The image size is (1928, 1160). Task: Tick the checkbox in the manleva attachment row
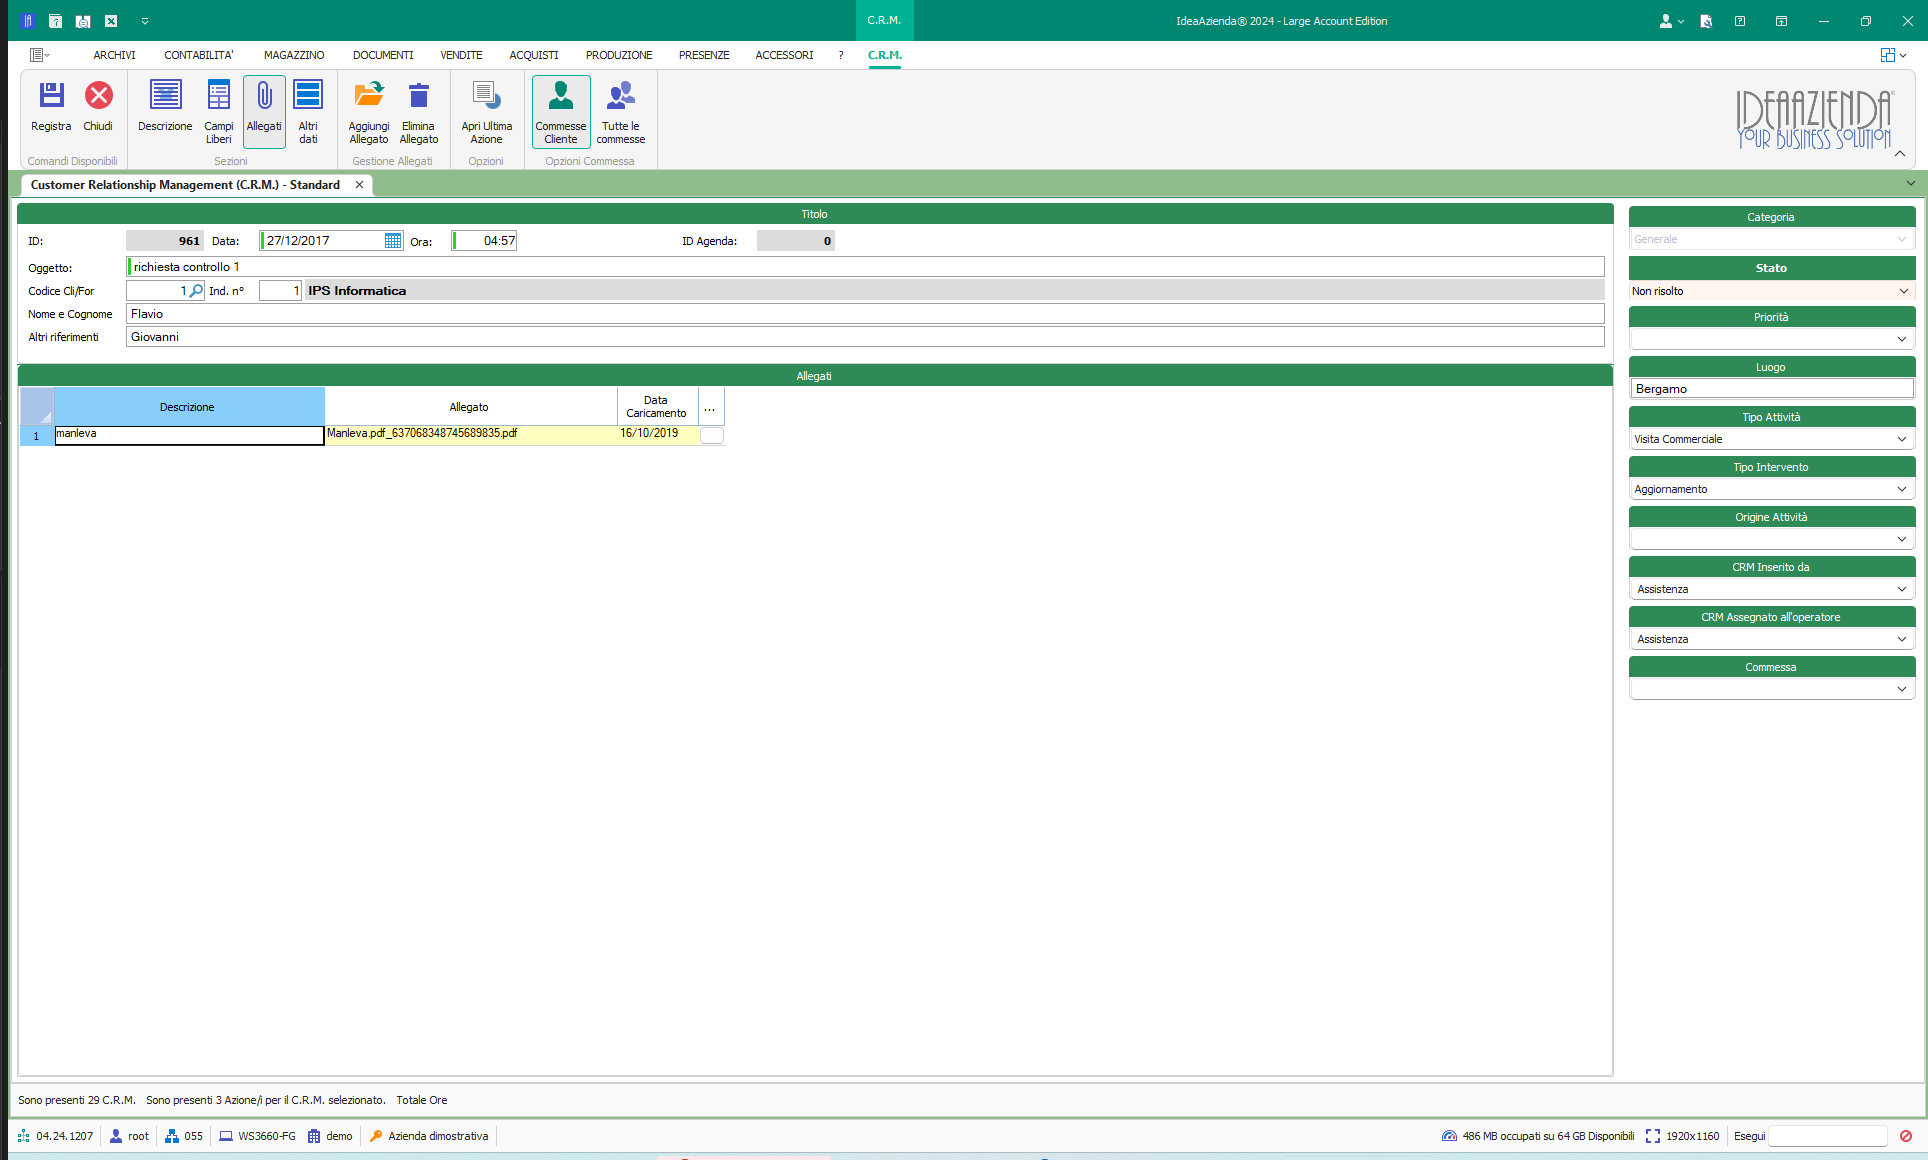(712, 435)
